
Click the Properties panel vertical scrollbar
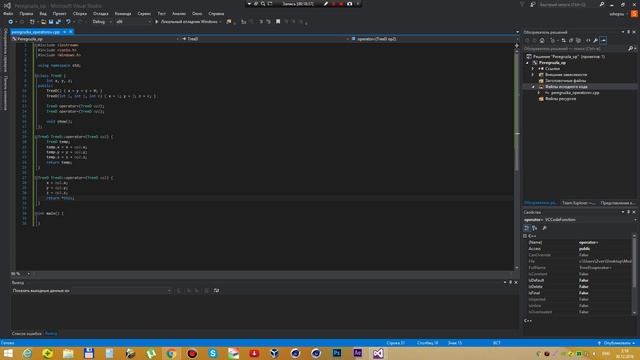[634, 274]
